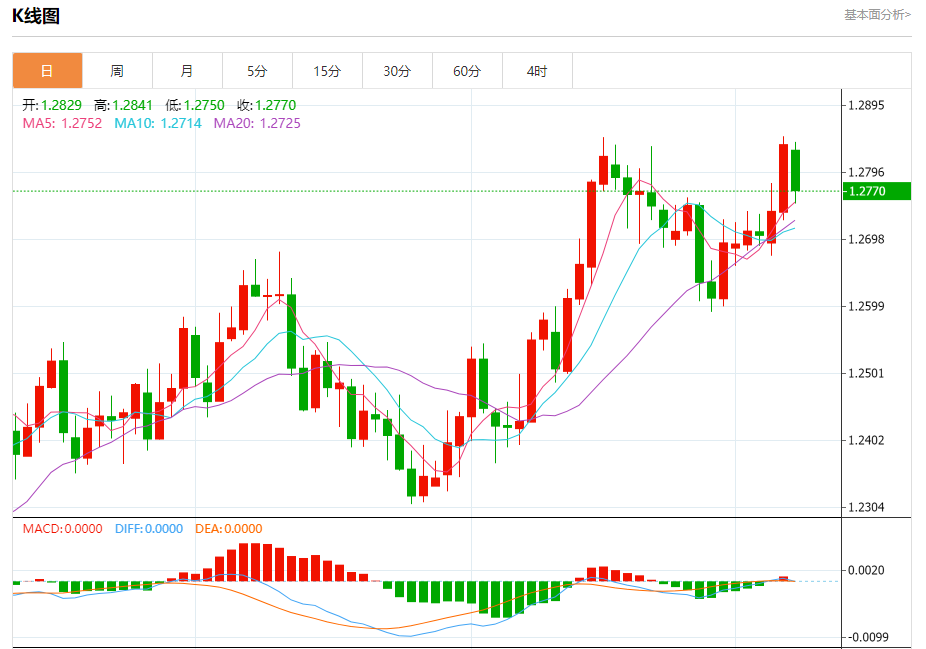Click the MACD:0.0000 indicator label

63,529
